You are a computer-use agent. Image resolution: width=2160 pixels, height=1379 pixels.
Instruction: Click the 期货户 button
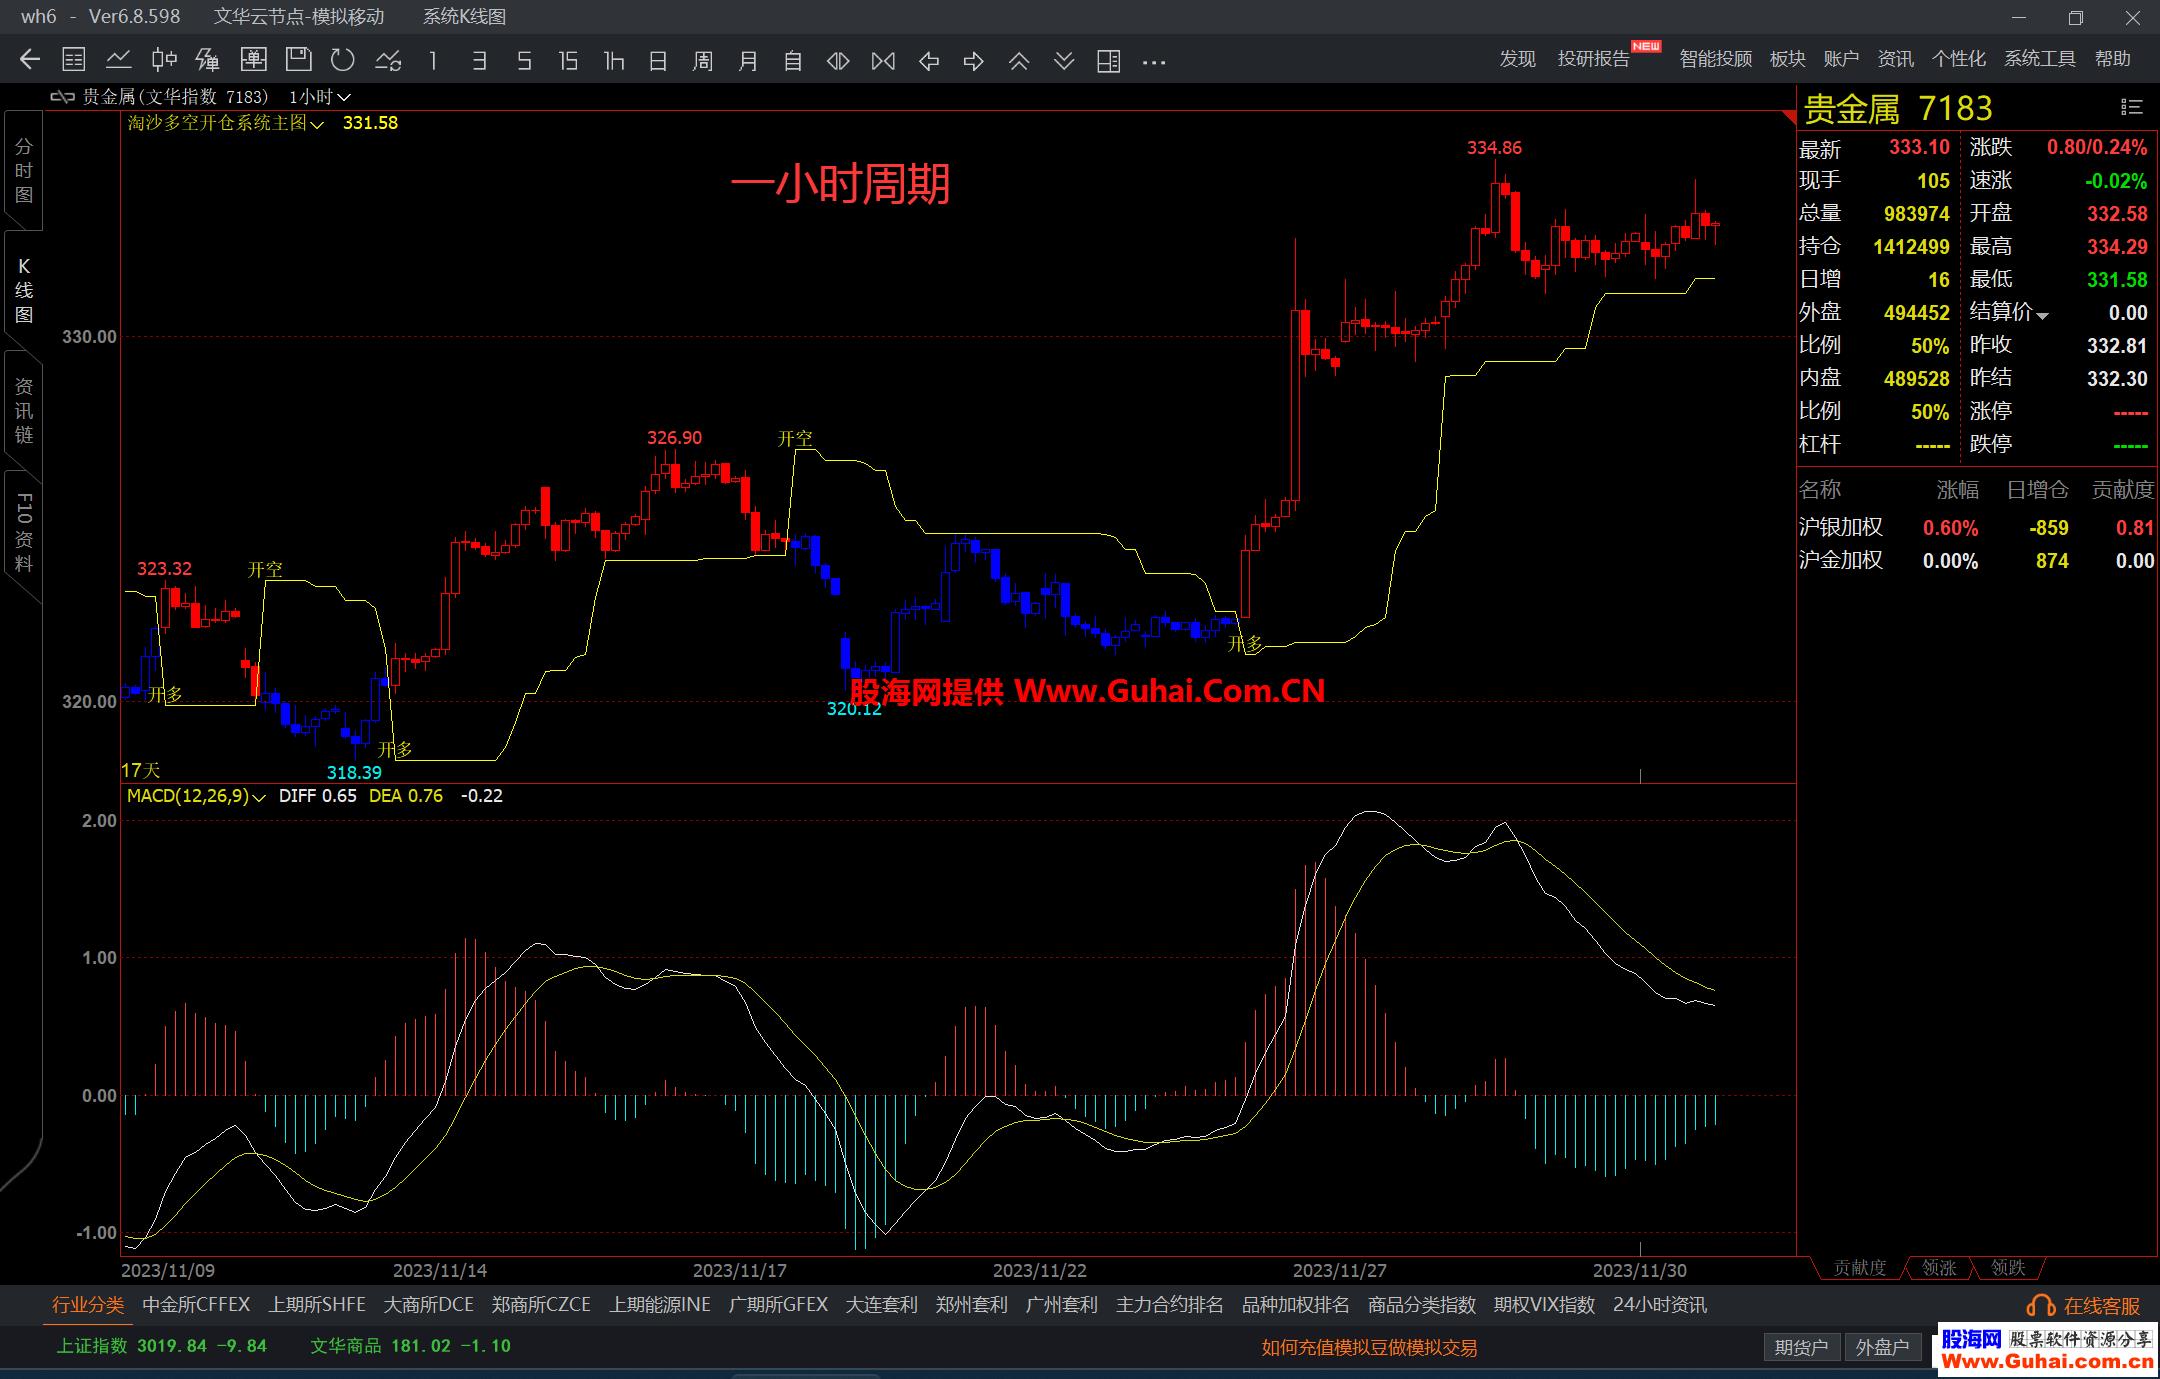pos(1800,1348)
